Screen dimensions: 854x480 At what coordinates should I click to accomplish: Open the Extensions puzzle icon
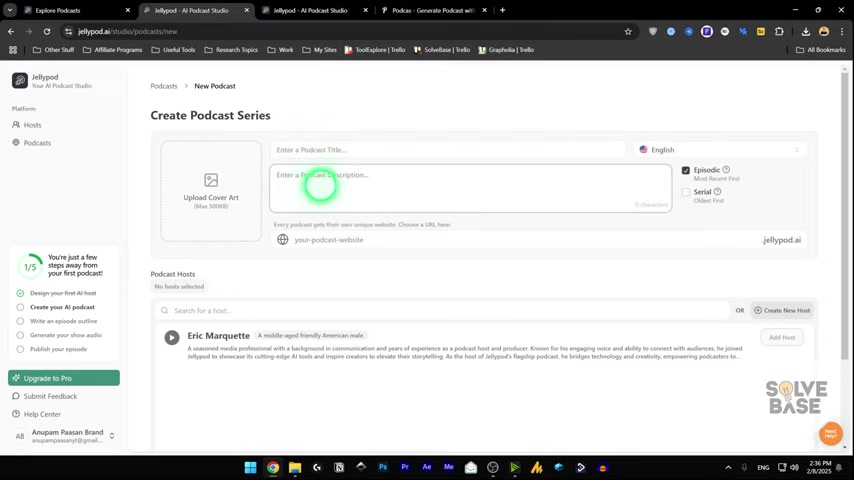[x=779, y=32]
